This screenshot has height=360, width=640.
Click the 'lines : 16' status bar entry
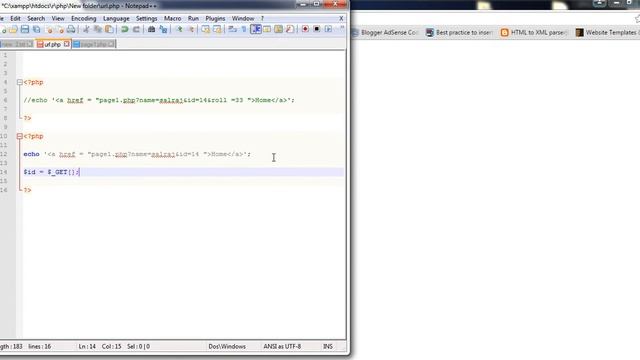tap(40, 346)
